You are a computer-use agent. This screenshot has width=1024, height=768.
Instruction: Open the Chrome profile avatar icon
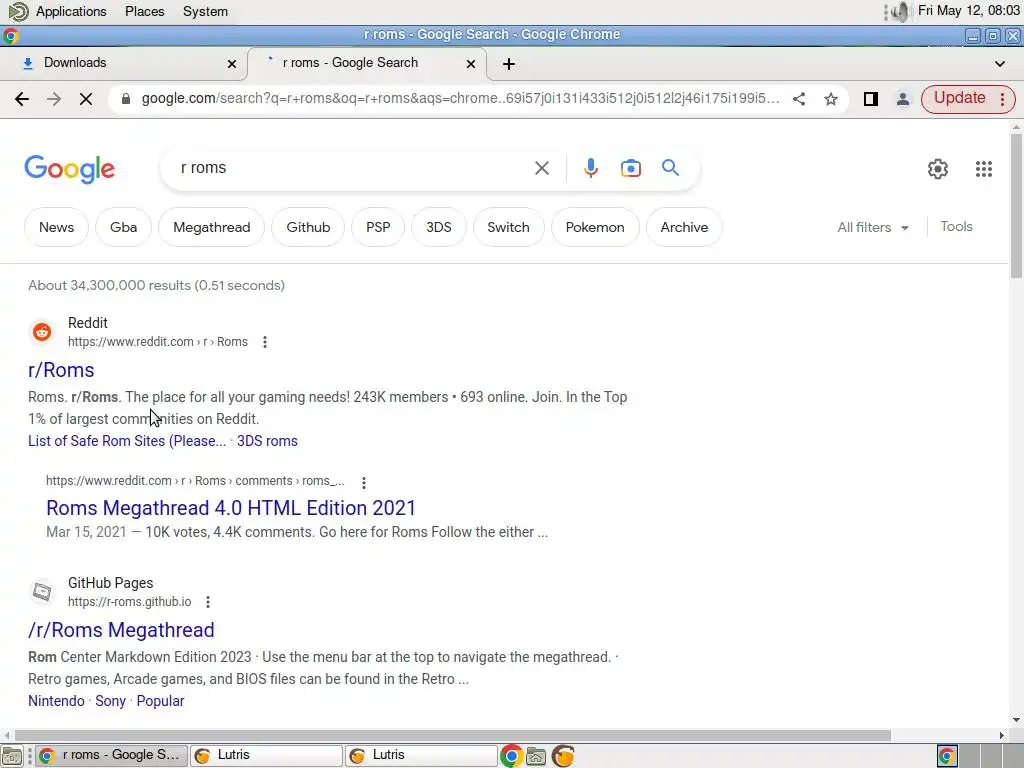[x=903, y=99]
